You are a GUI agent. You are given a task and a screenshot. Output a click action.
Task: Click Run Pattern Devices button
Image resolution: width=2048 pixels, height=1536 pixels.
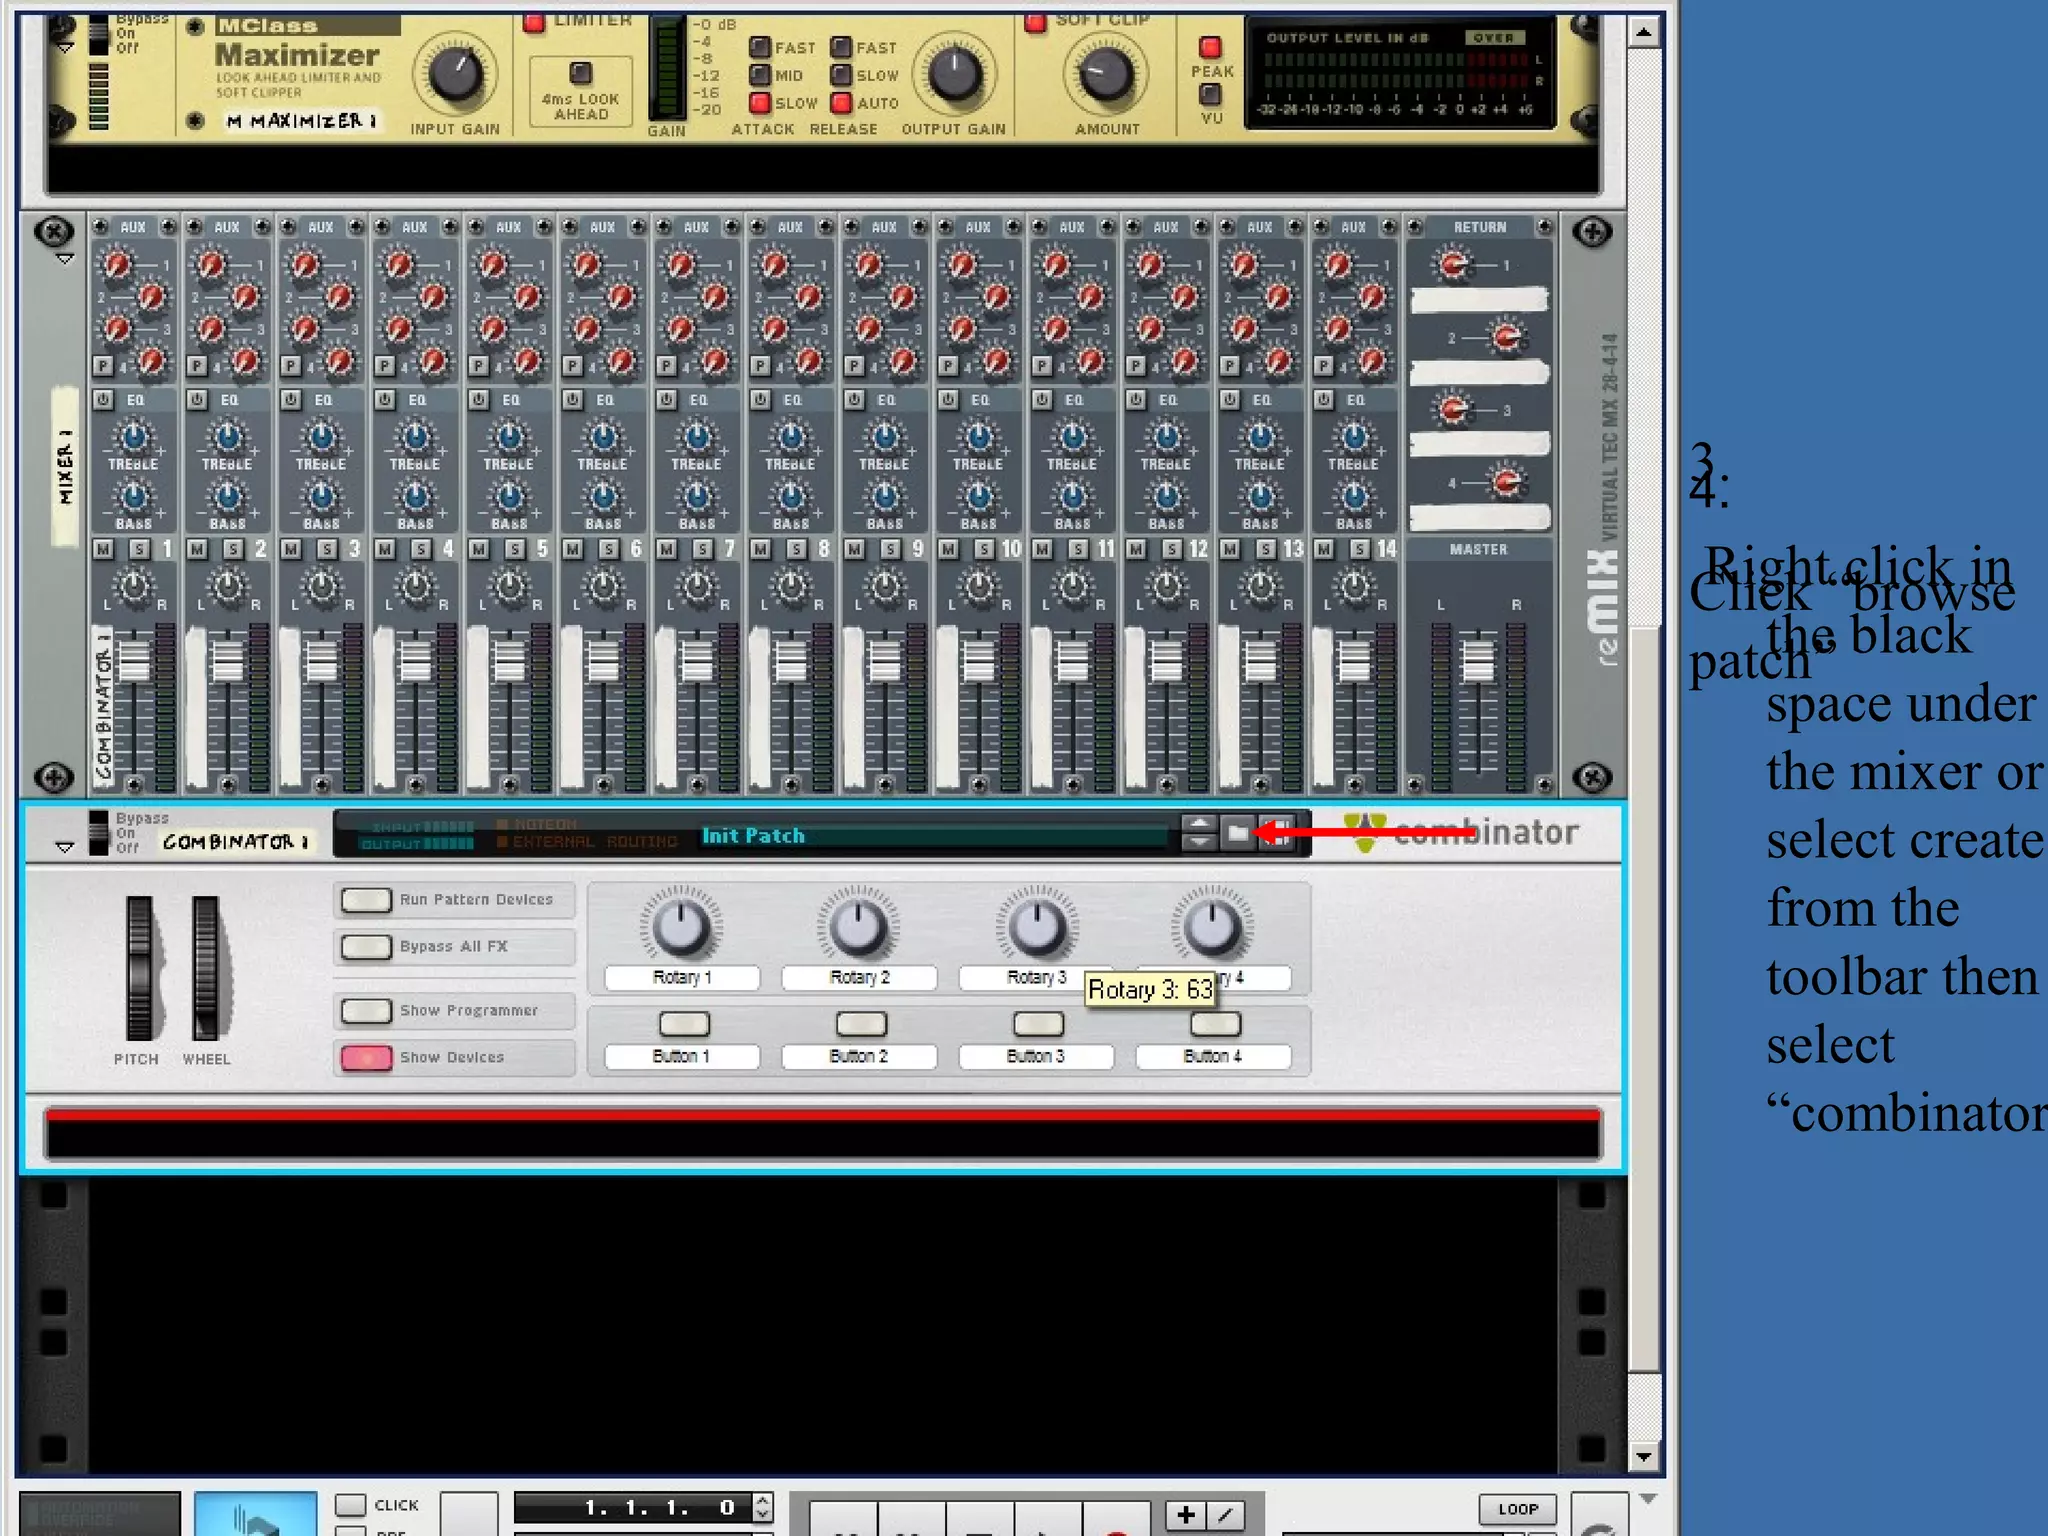366,900
